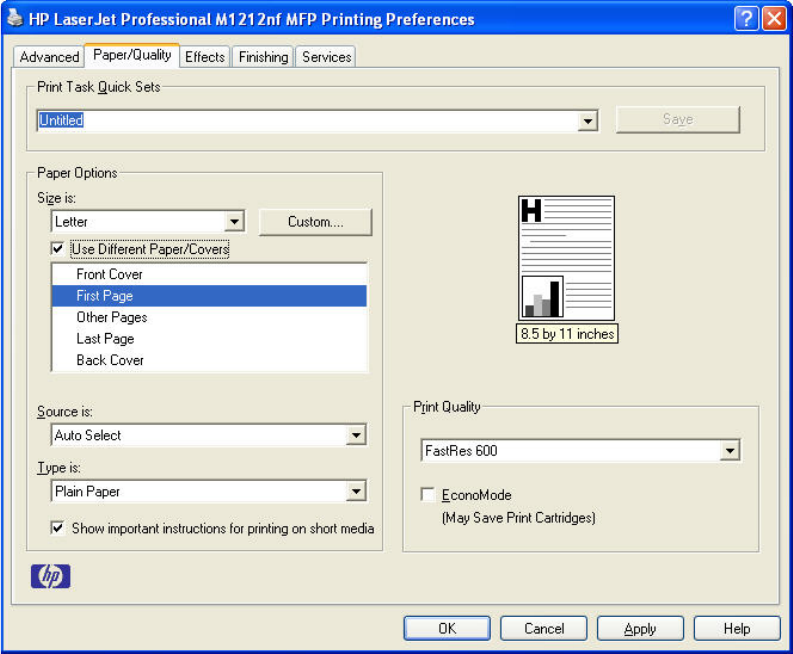The width and height of the screenshot is (793, 654).
Task: Click the printer icon in title bar
Action: (x=15, y=18)
